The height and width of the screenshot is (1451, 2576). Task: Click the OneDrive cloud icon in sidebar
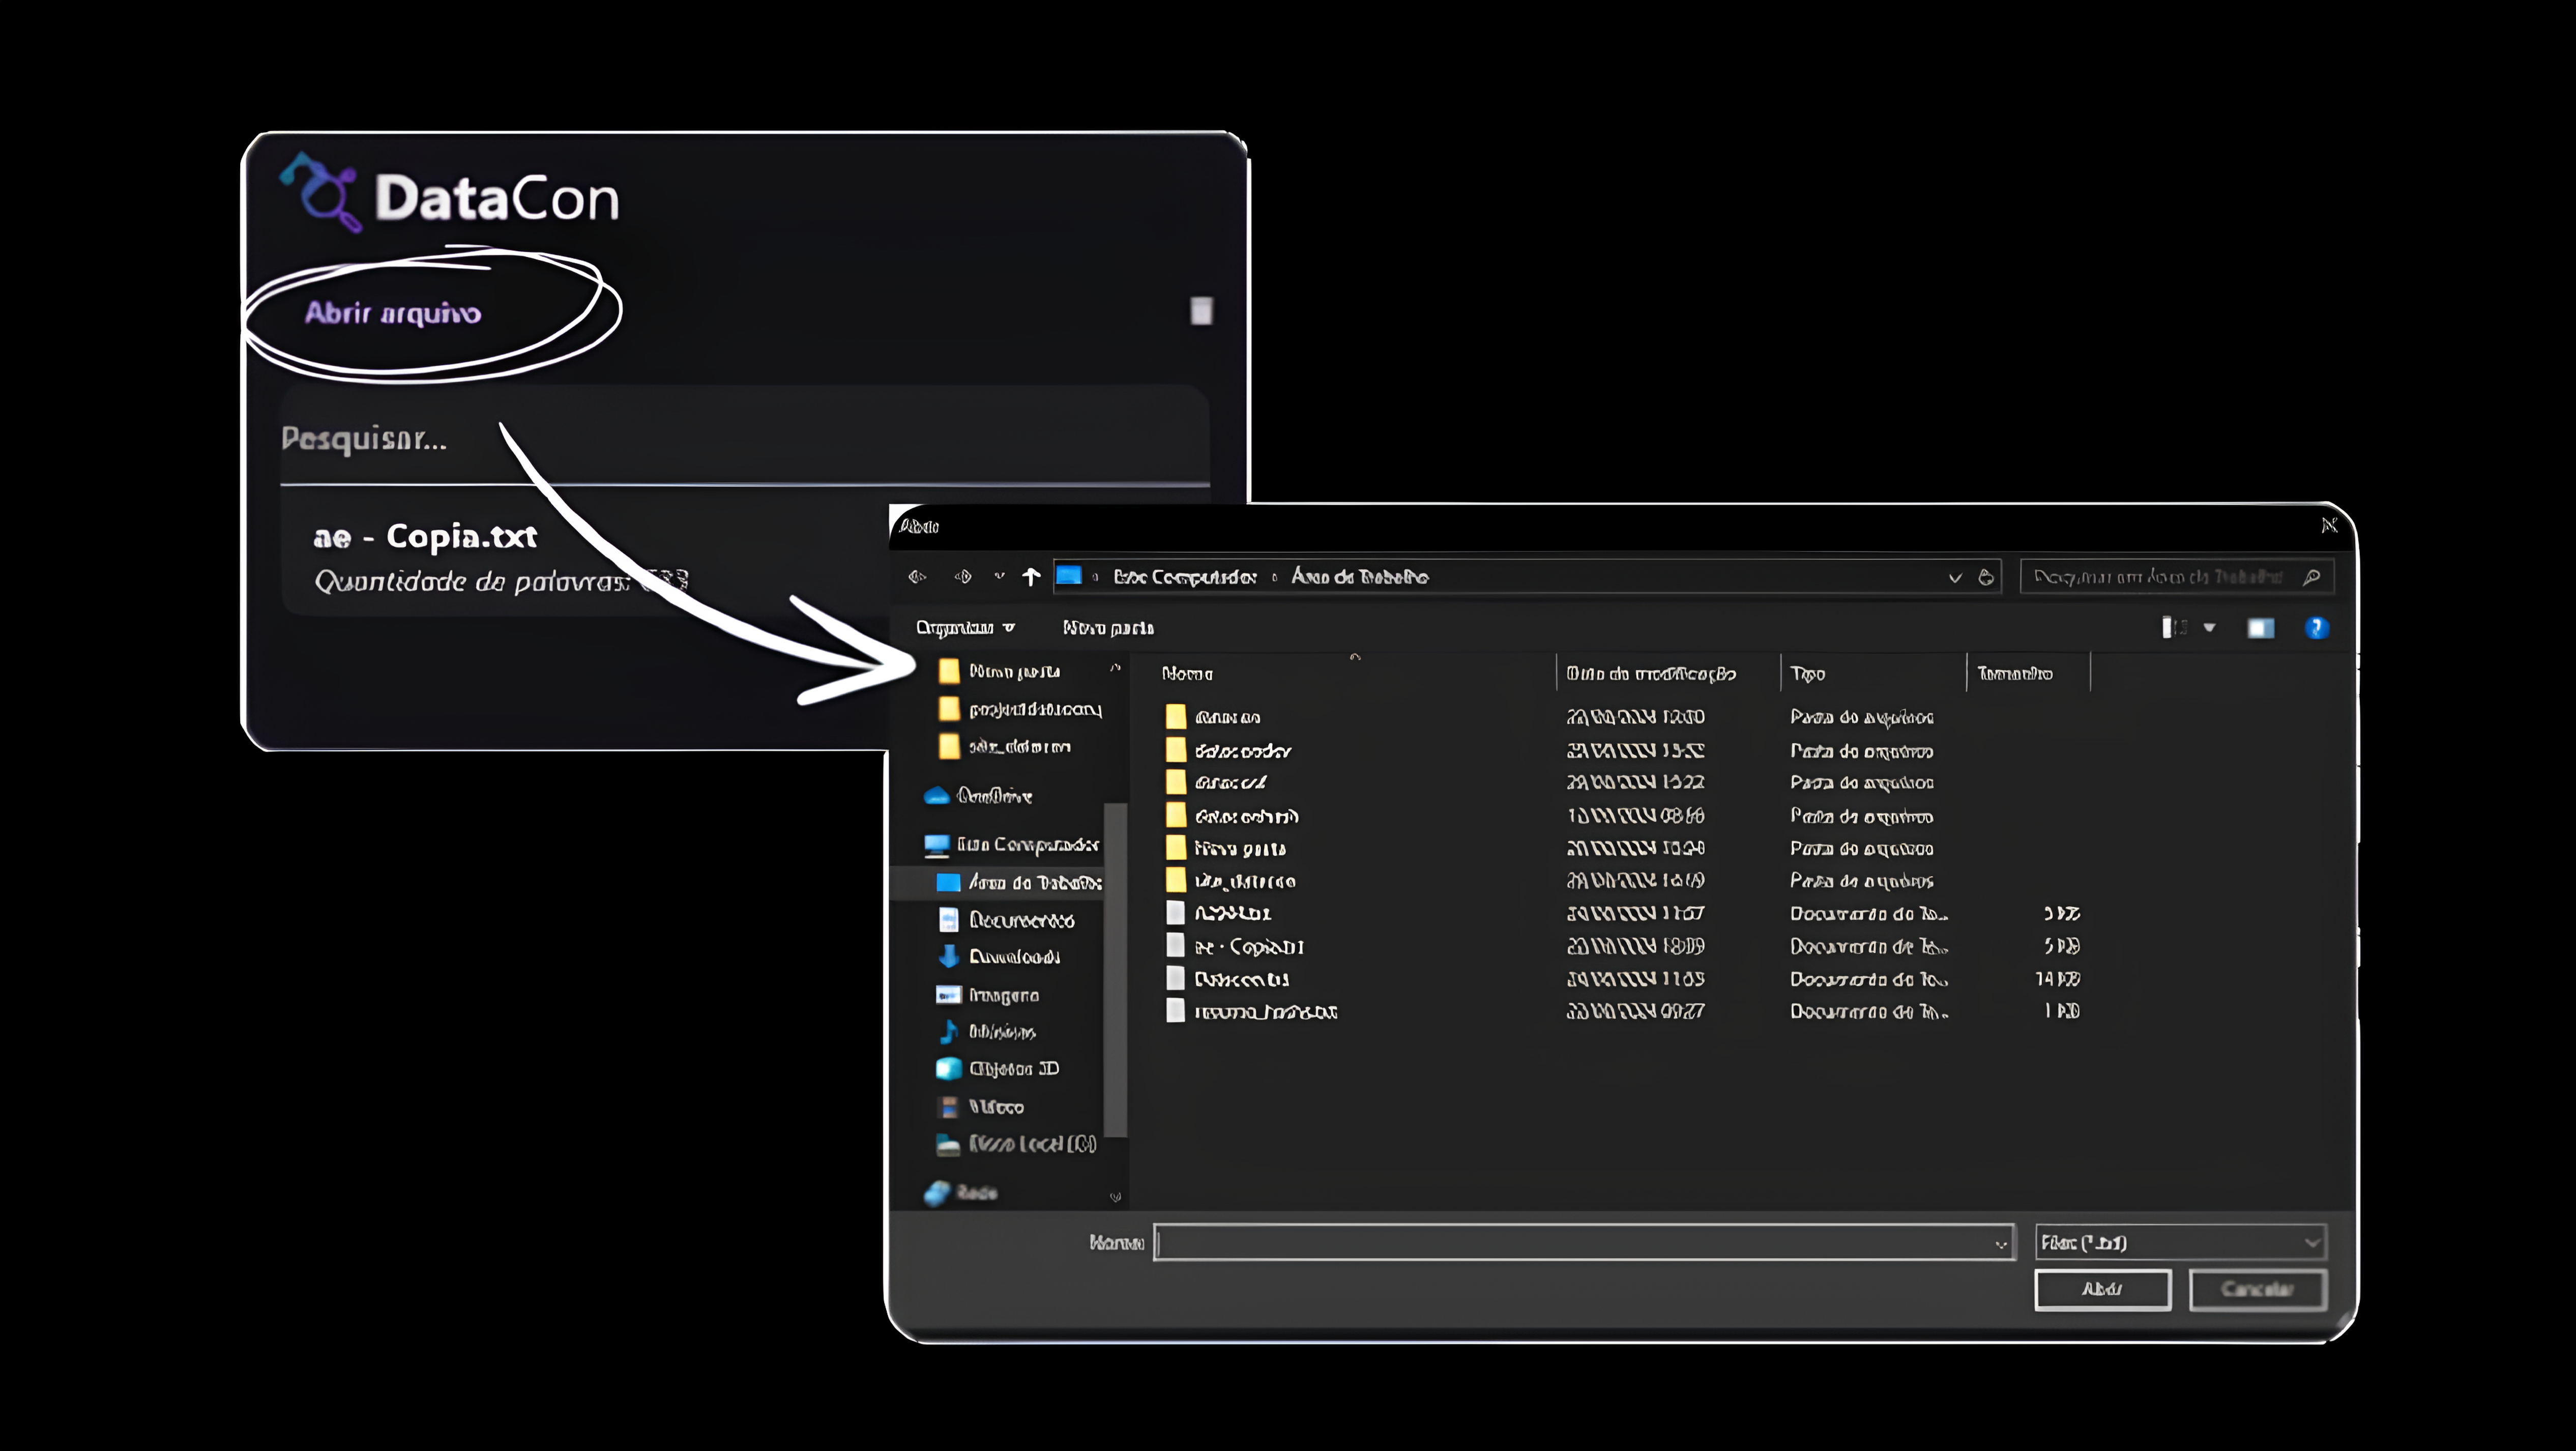pos(937,796)
